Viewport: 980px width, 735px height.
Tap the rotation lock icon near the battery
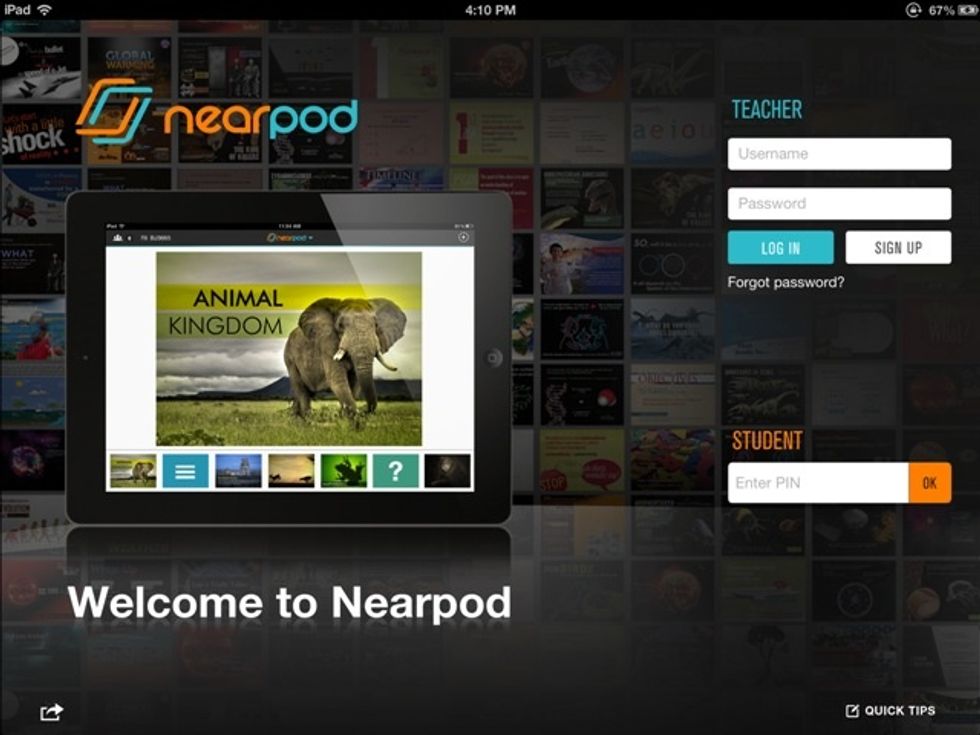pos(912,9)
